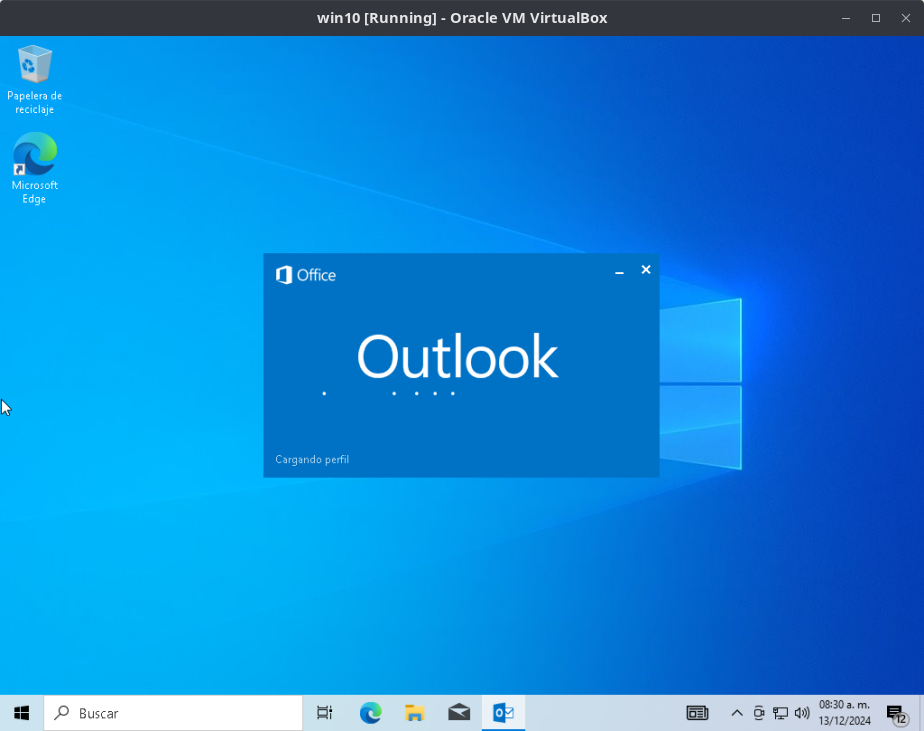Open network status in system tray
Screen dimensions: 924x731
coord(780,713)
